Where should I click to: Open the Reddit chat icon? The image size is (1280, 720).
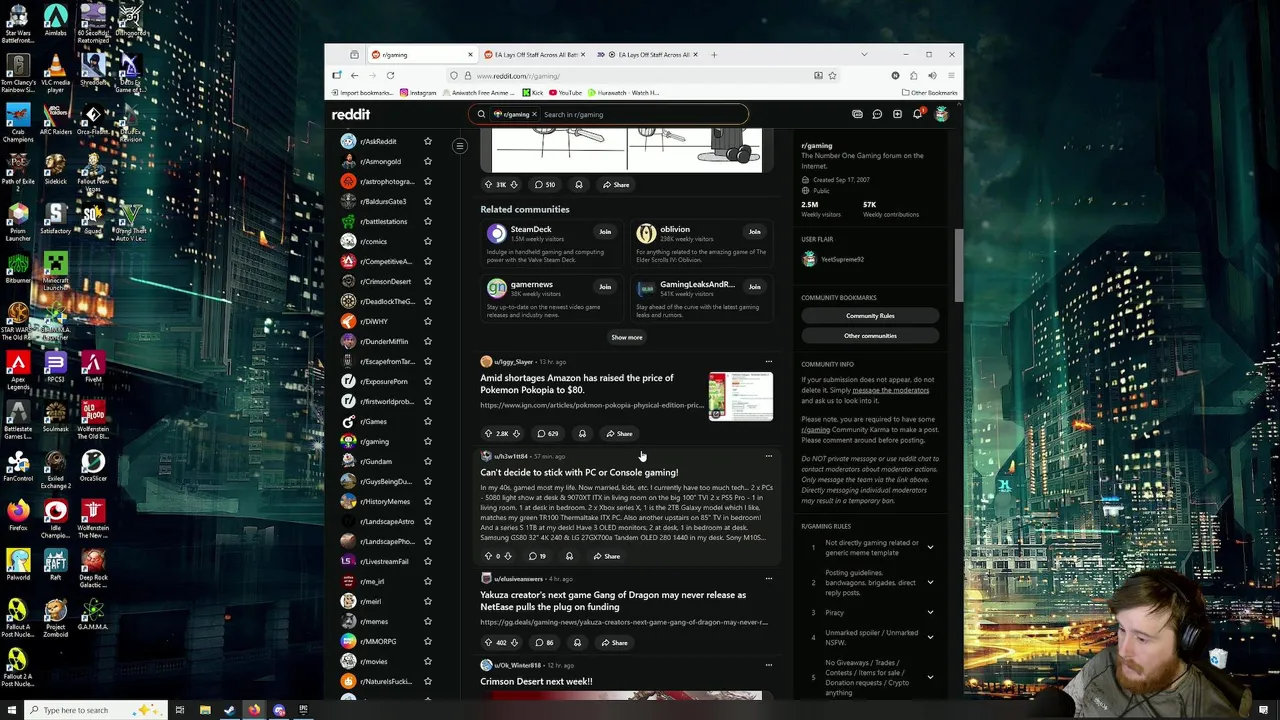click(877, 114)
